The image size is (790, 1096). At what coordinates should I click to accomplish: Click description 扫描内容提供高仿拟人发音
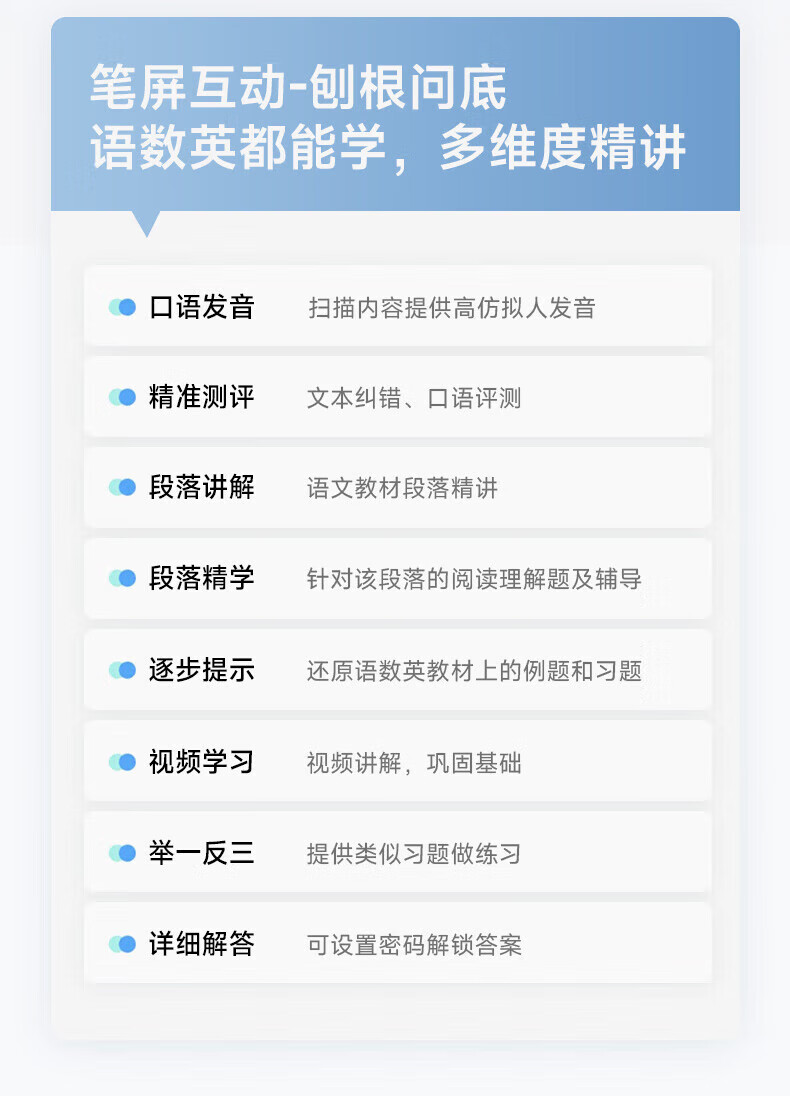(451, 308)
